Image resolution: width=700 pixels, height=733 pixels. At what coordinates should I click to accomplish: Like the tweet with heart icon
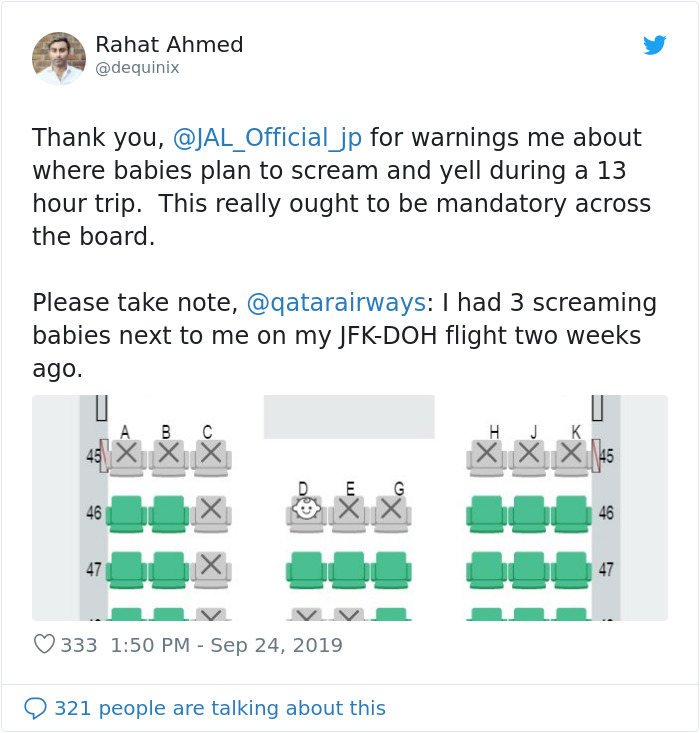pyautogui.click(x=44, y=645)
